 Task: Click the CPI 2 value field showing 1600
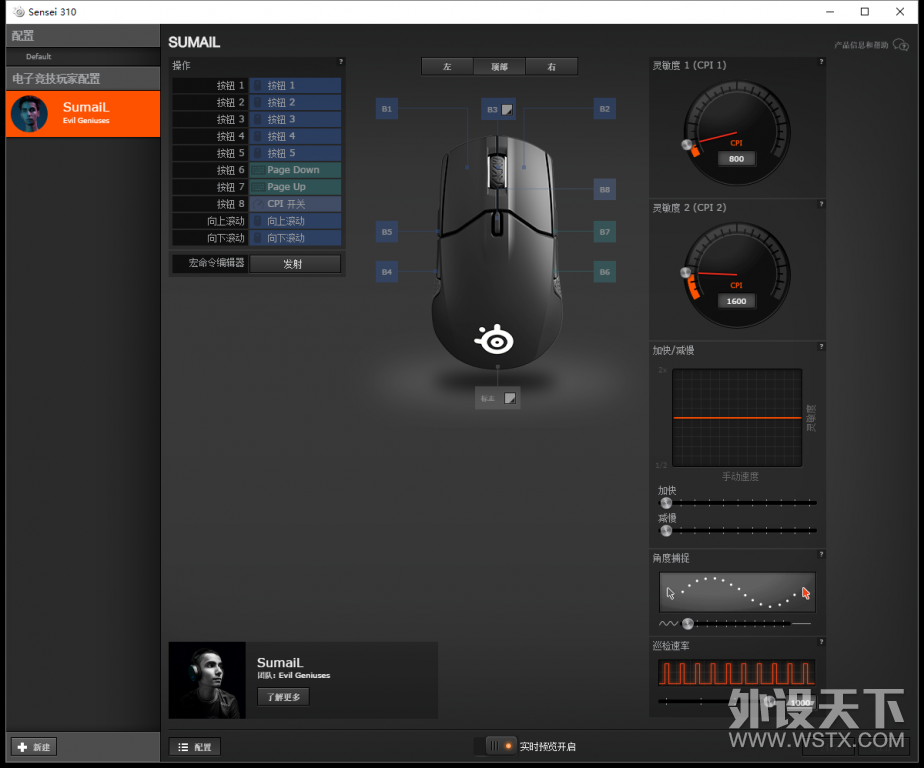coord(736,301)
